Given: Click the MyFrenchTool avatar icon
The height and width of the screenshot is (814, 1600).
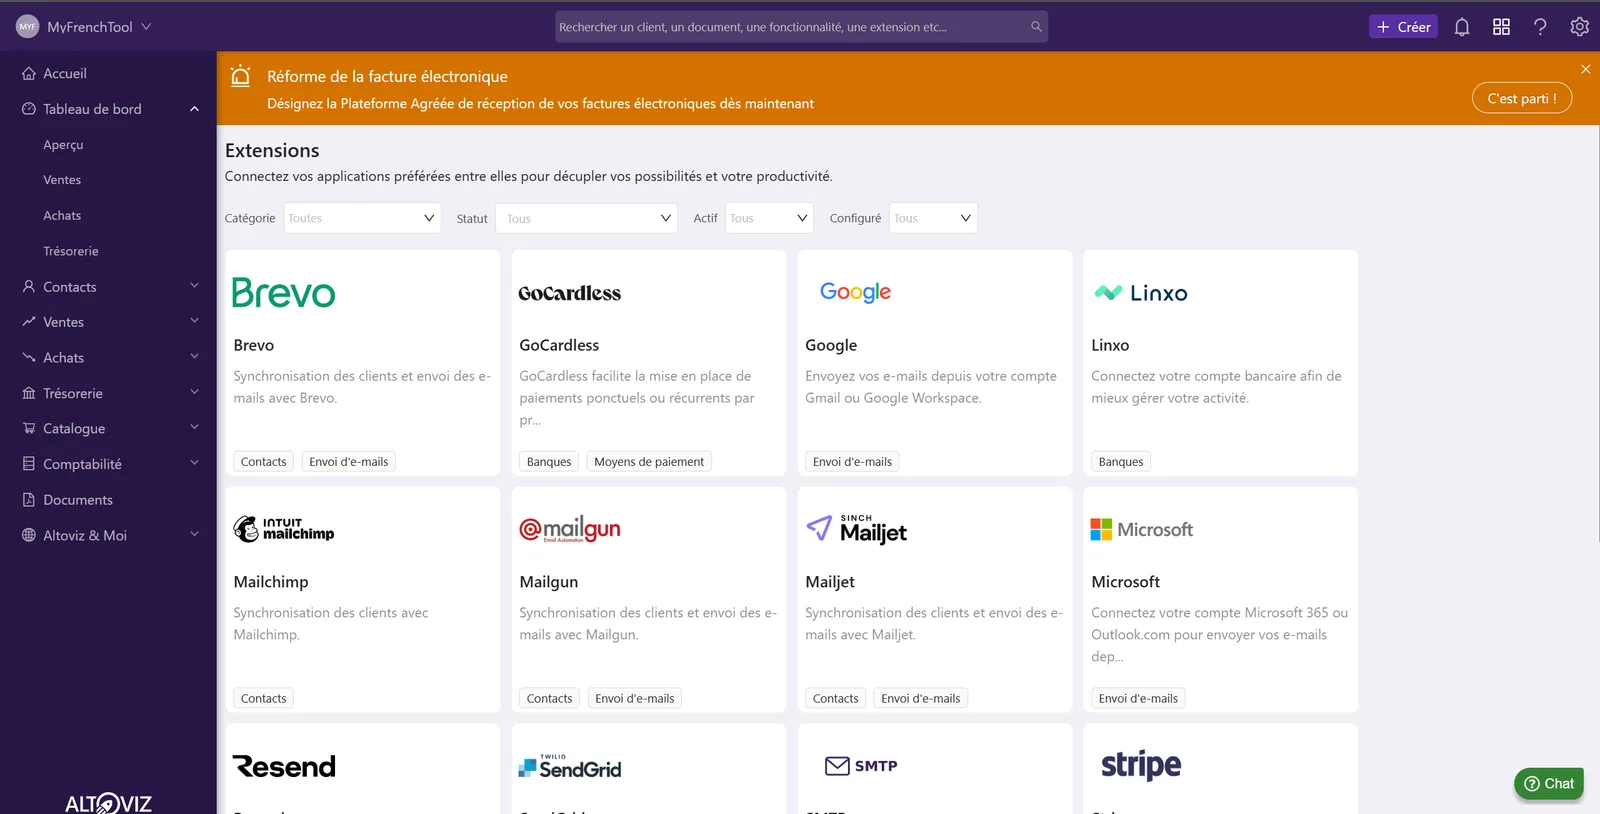Looking at the screenshot, I should point(27,27).
